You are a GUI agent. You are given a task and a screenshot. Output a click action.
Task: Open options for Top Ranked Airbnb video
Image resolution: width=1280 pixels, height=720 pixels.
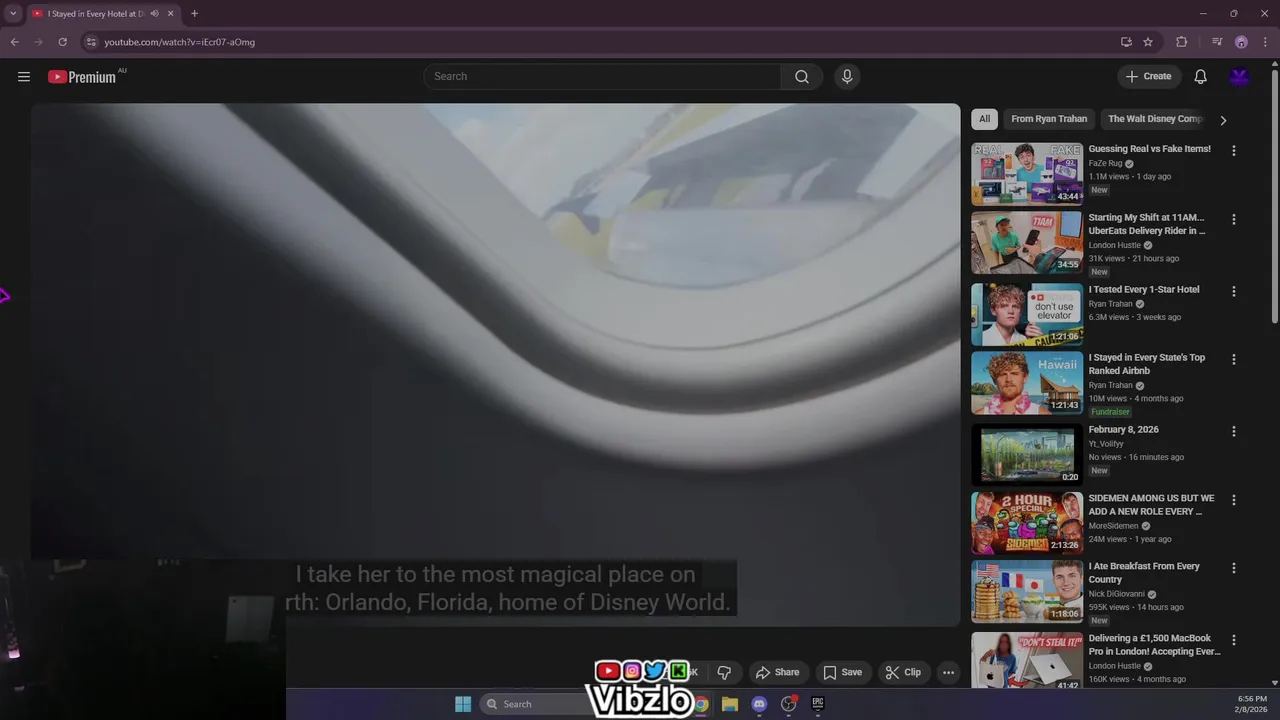[1233, 359]
